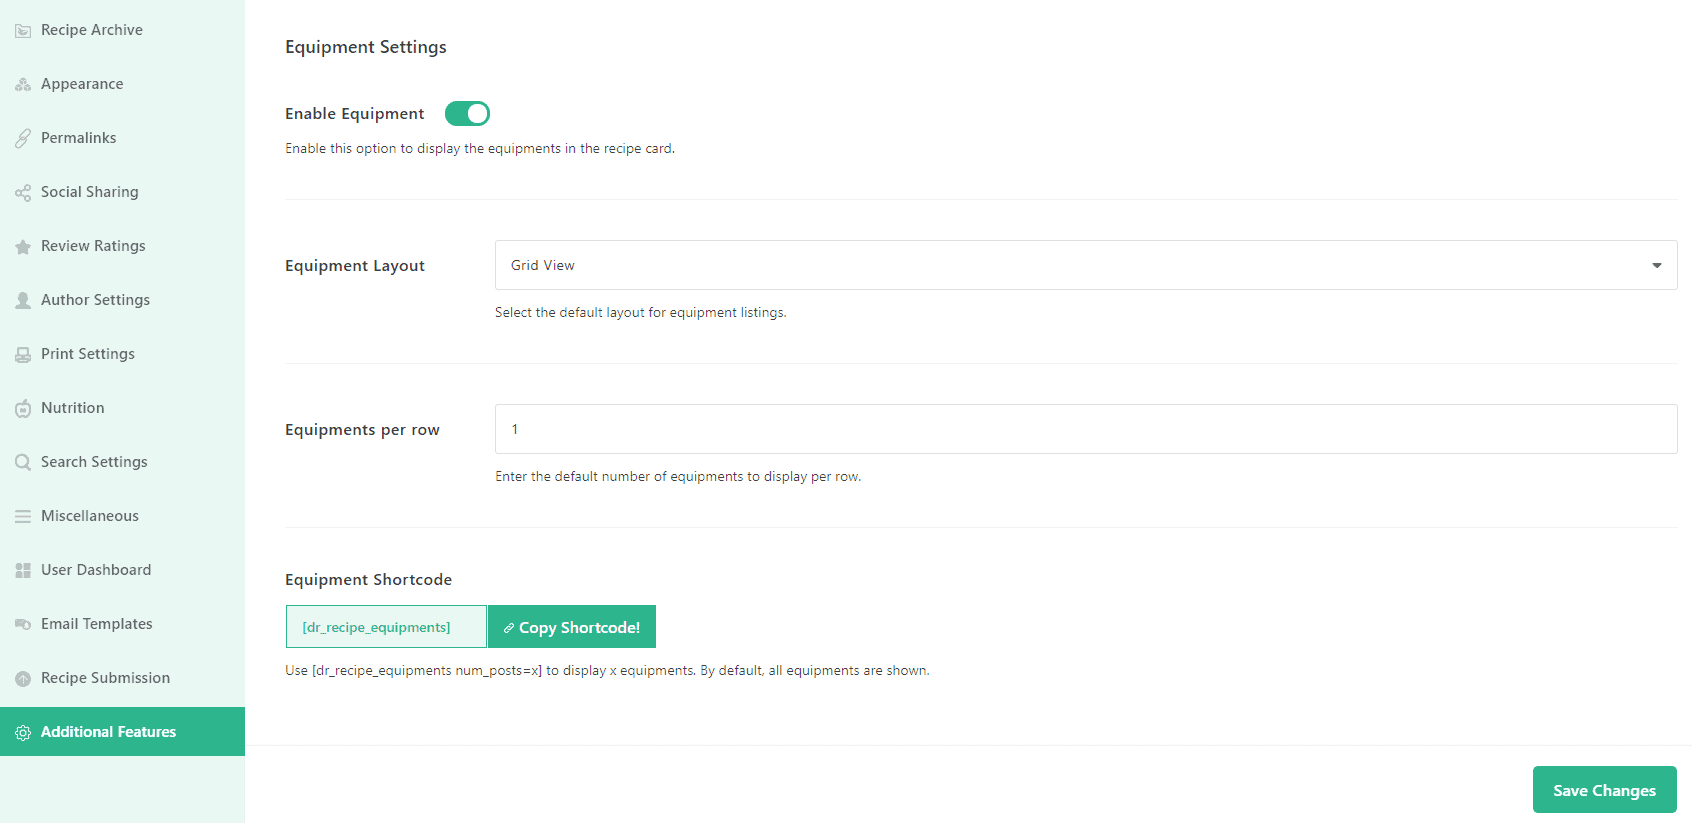Open Review Ratings tab
Viewport: 1692px width, 823px height.
click(x=122, y=246)
